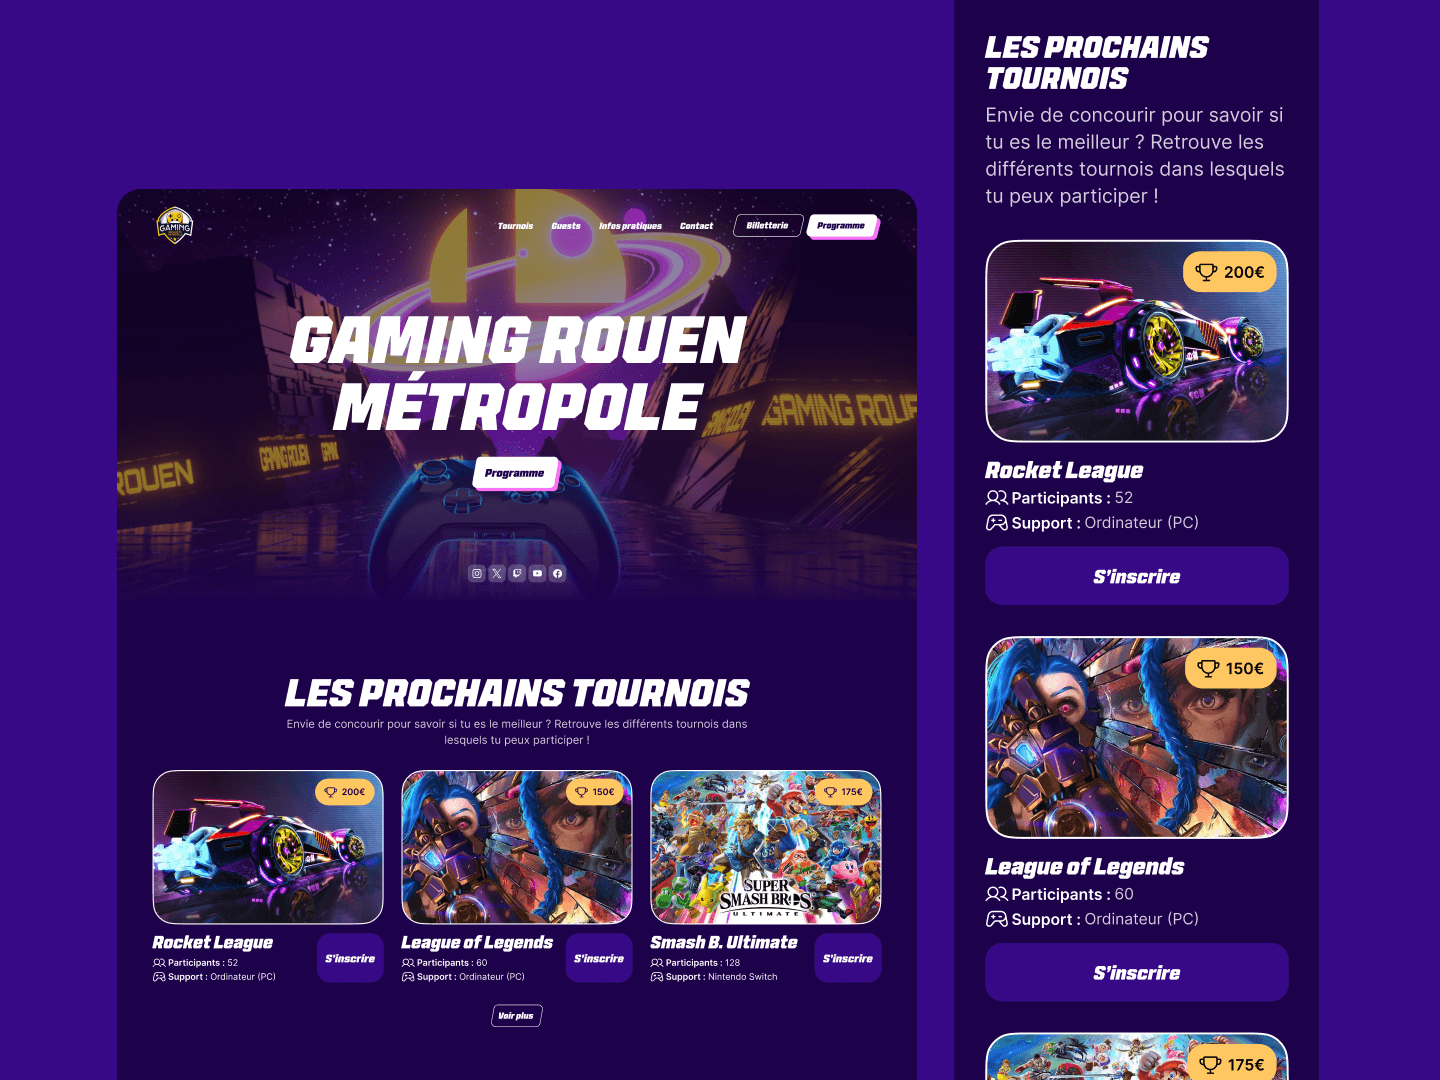Open the YouTube social icon

click(x=537, y=573)
